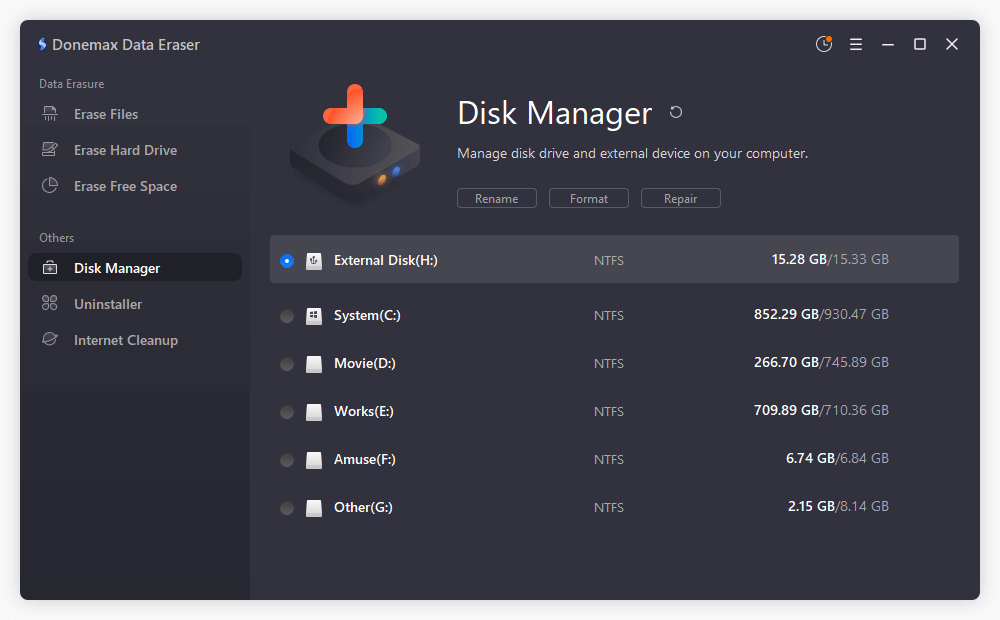Switch to Erase Free Space

click(x=135, y=186)
